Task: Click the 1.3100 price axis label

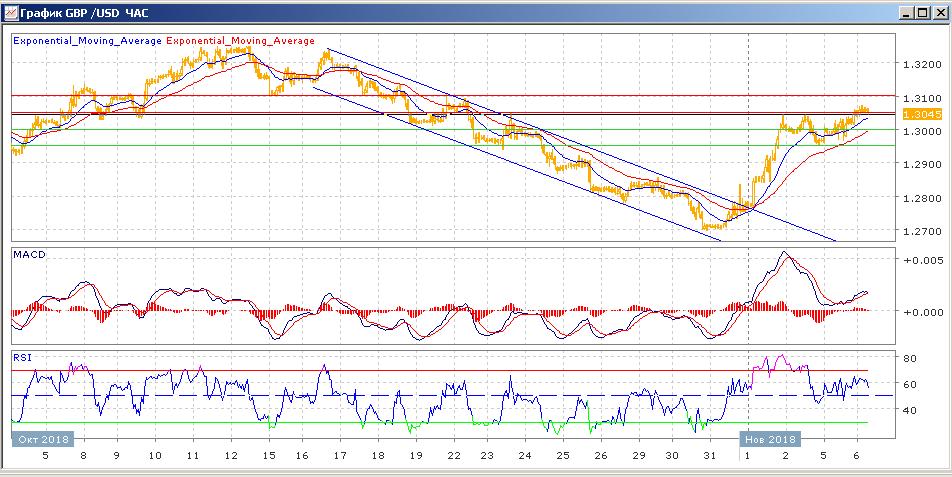Action: point(923,98)
